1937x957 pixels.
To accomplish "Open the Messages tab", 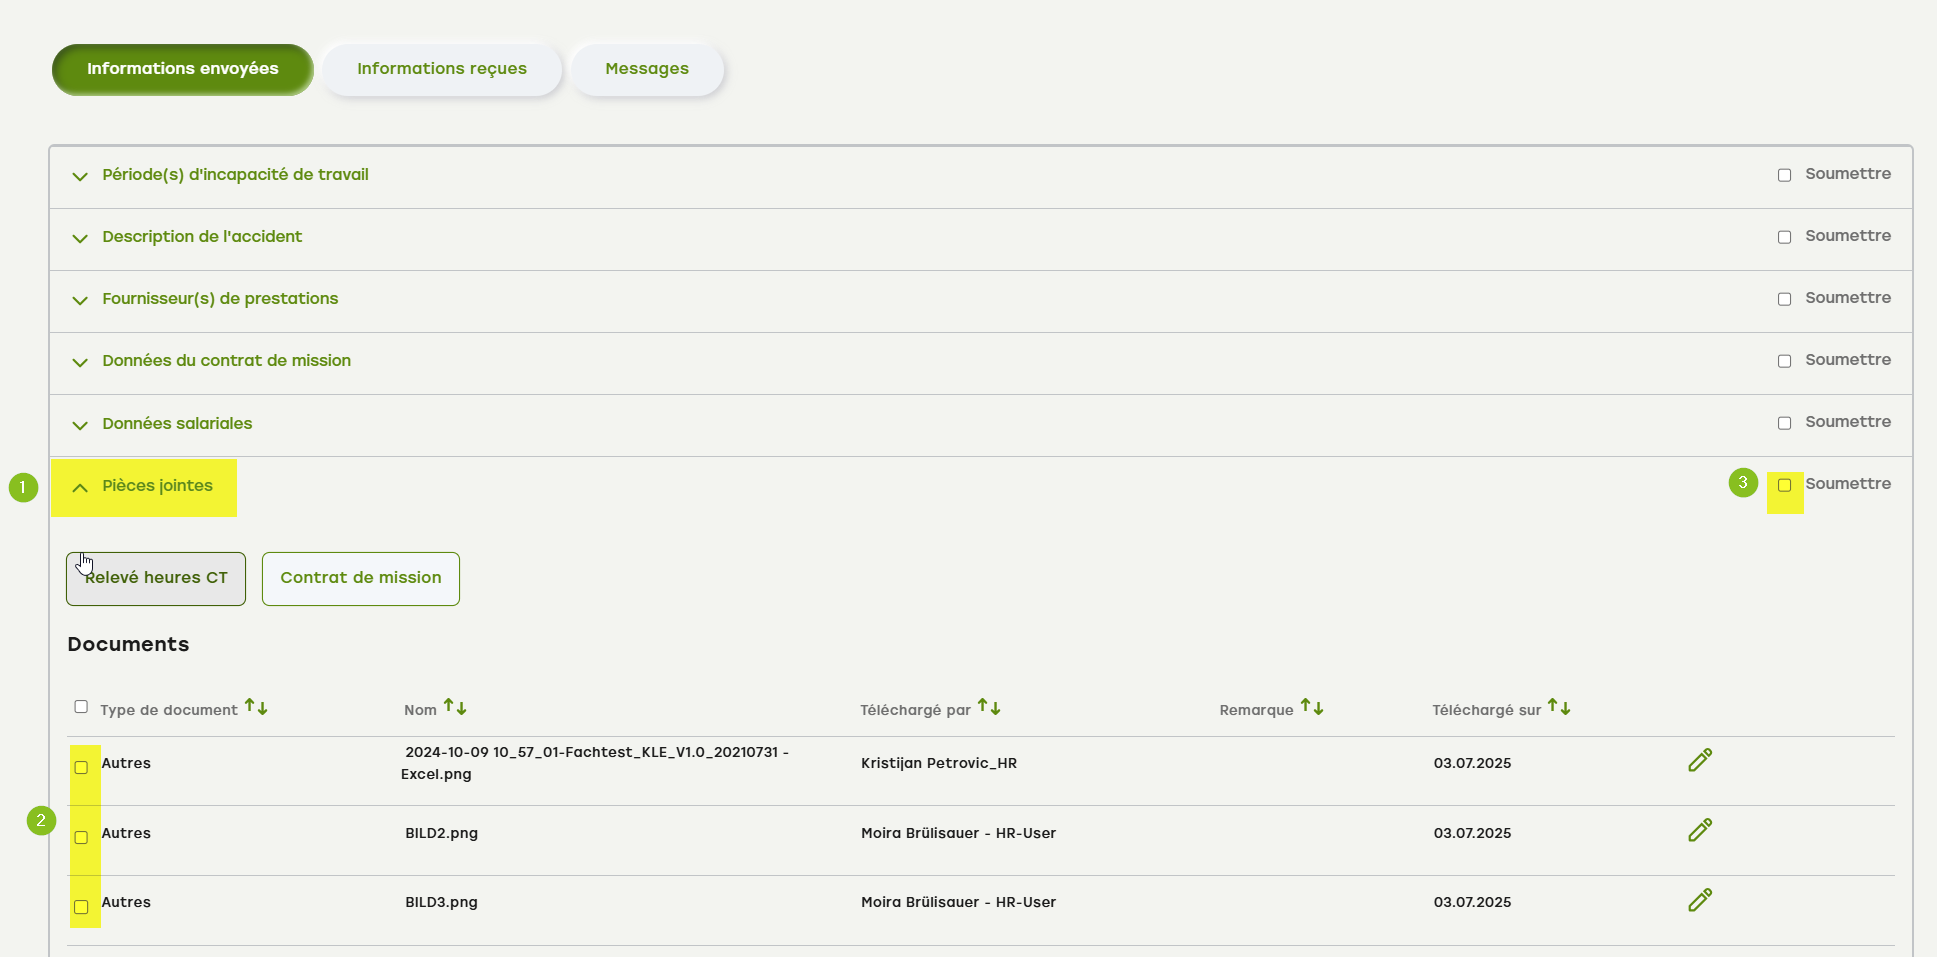I will tap(646, 69).
